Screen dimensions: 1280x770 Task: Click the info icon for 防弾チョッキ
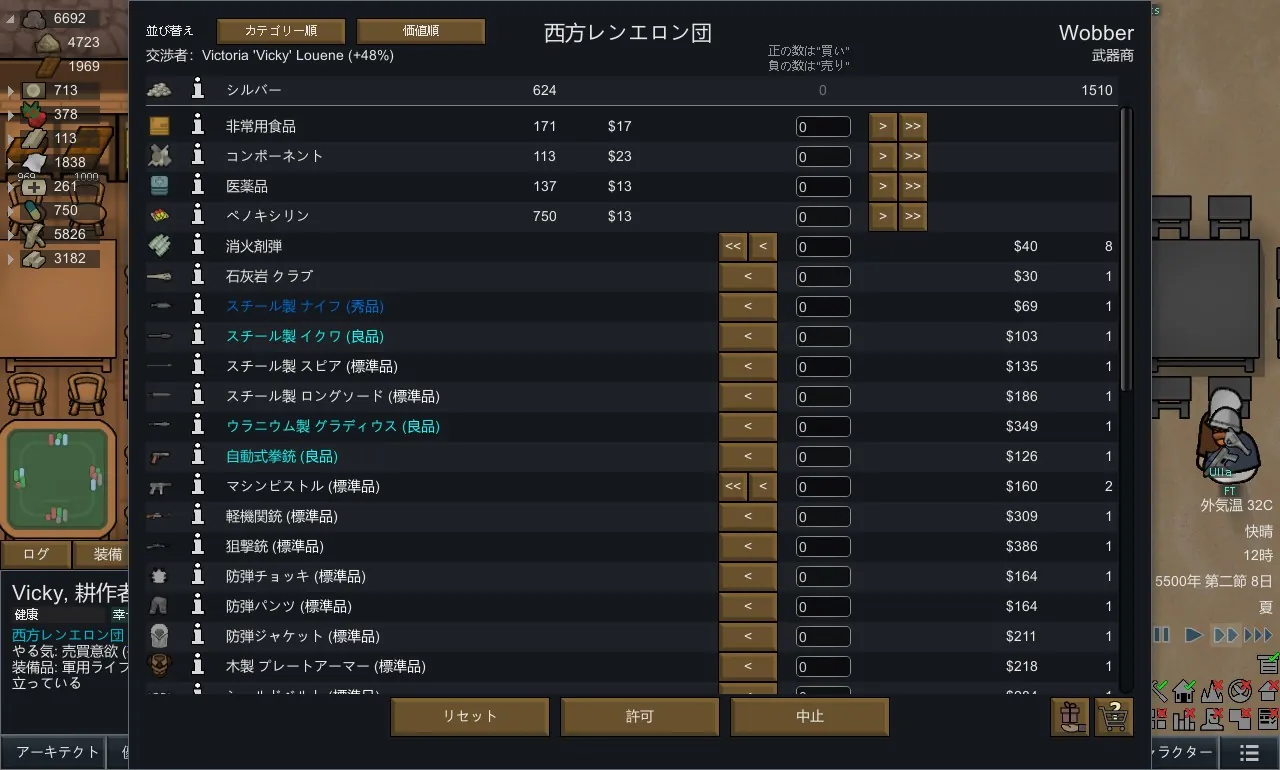click(x=198, y=576)
